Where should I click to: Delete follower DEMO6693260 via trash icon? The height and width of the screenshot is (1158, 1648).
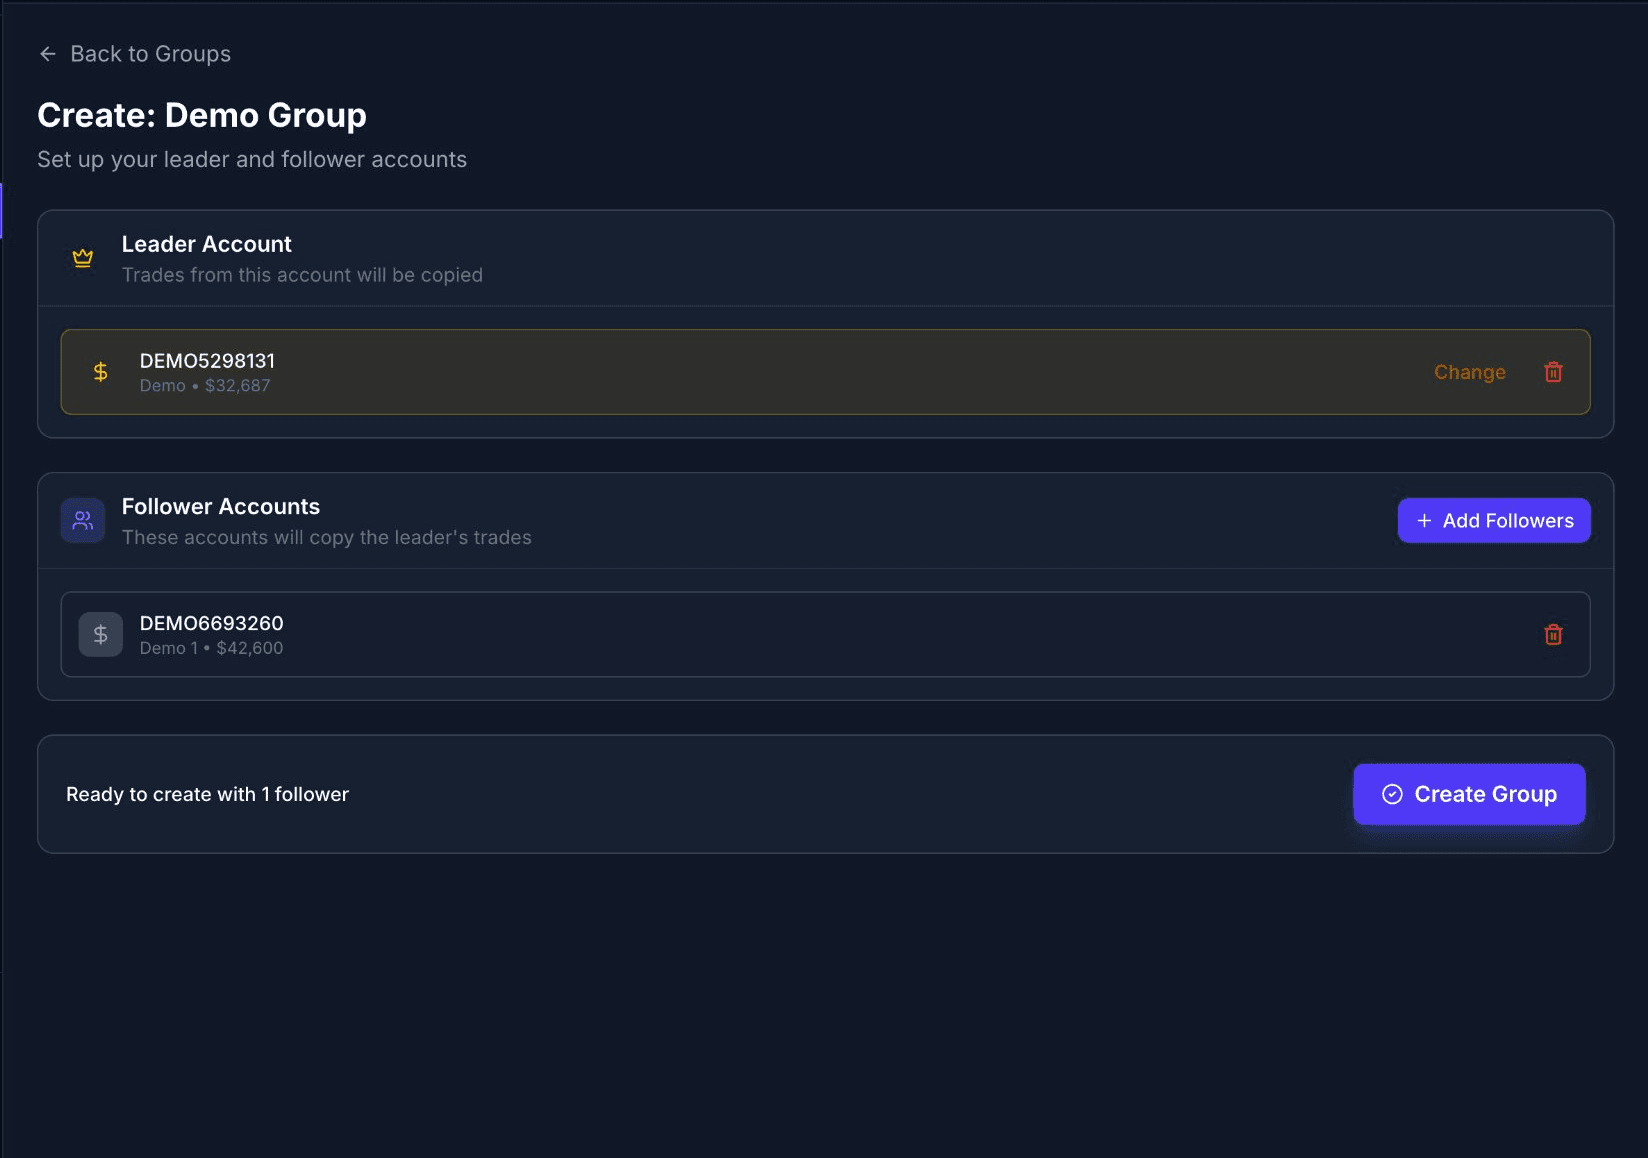pyautogui.click(x=1553, y=633)
